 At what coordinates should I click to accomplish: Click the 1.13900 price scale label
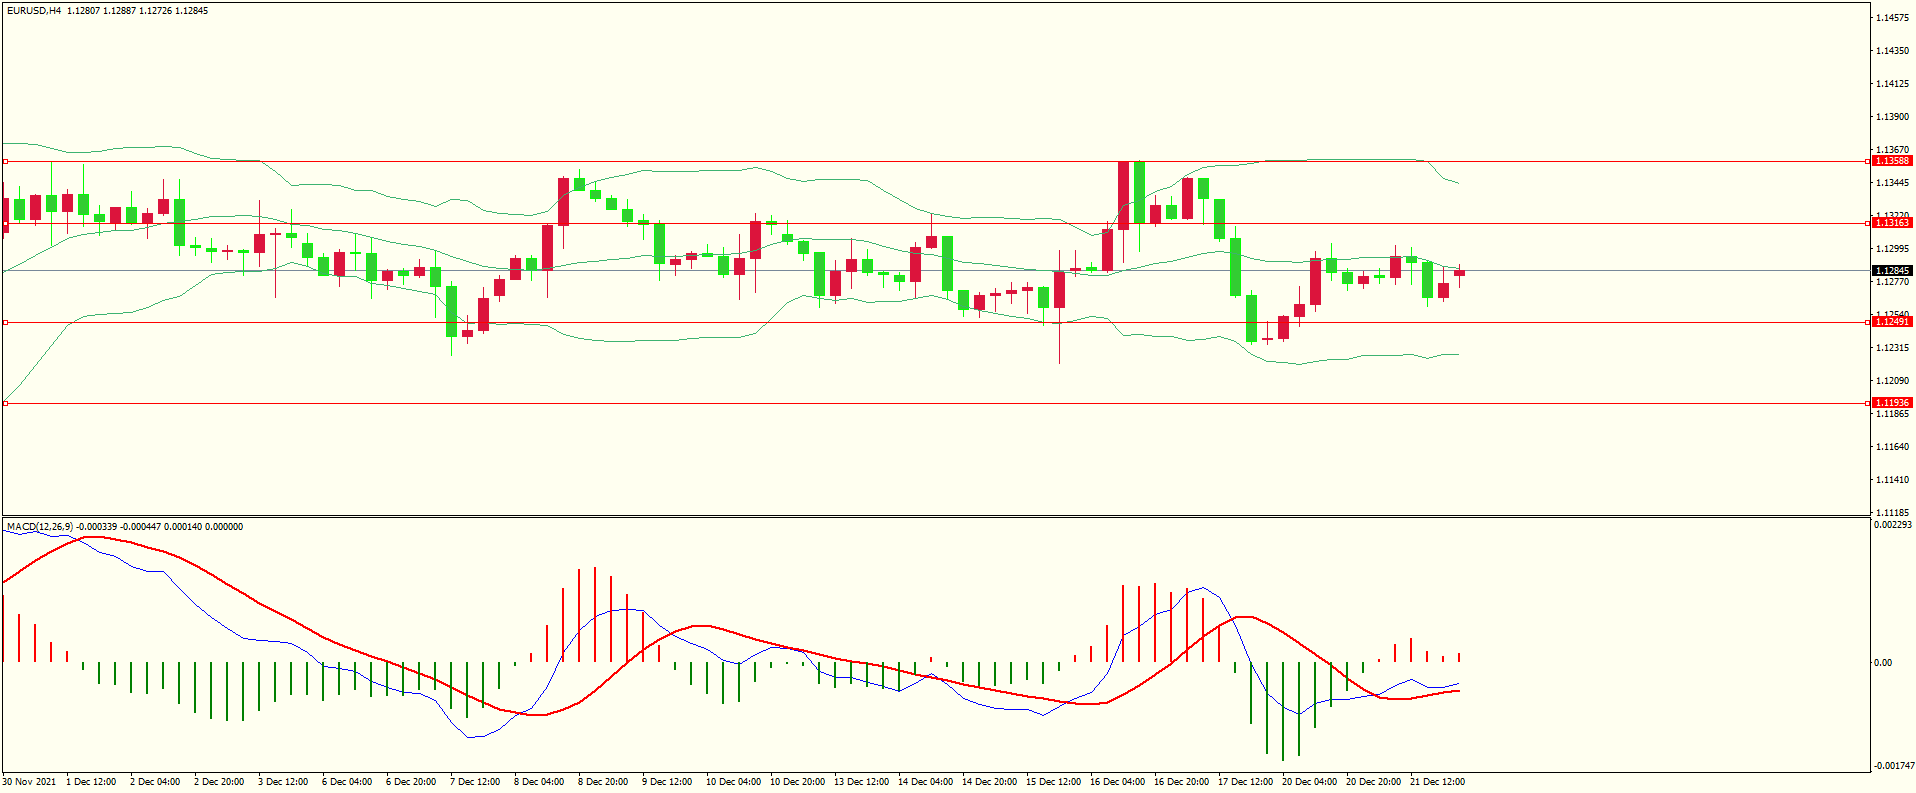point(1892,117)
